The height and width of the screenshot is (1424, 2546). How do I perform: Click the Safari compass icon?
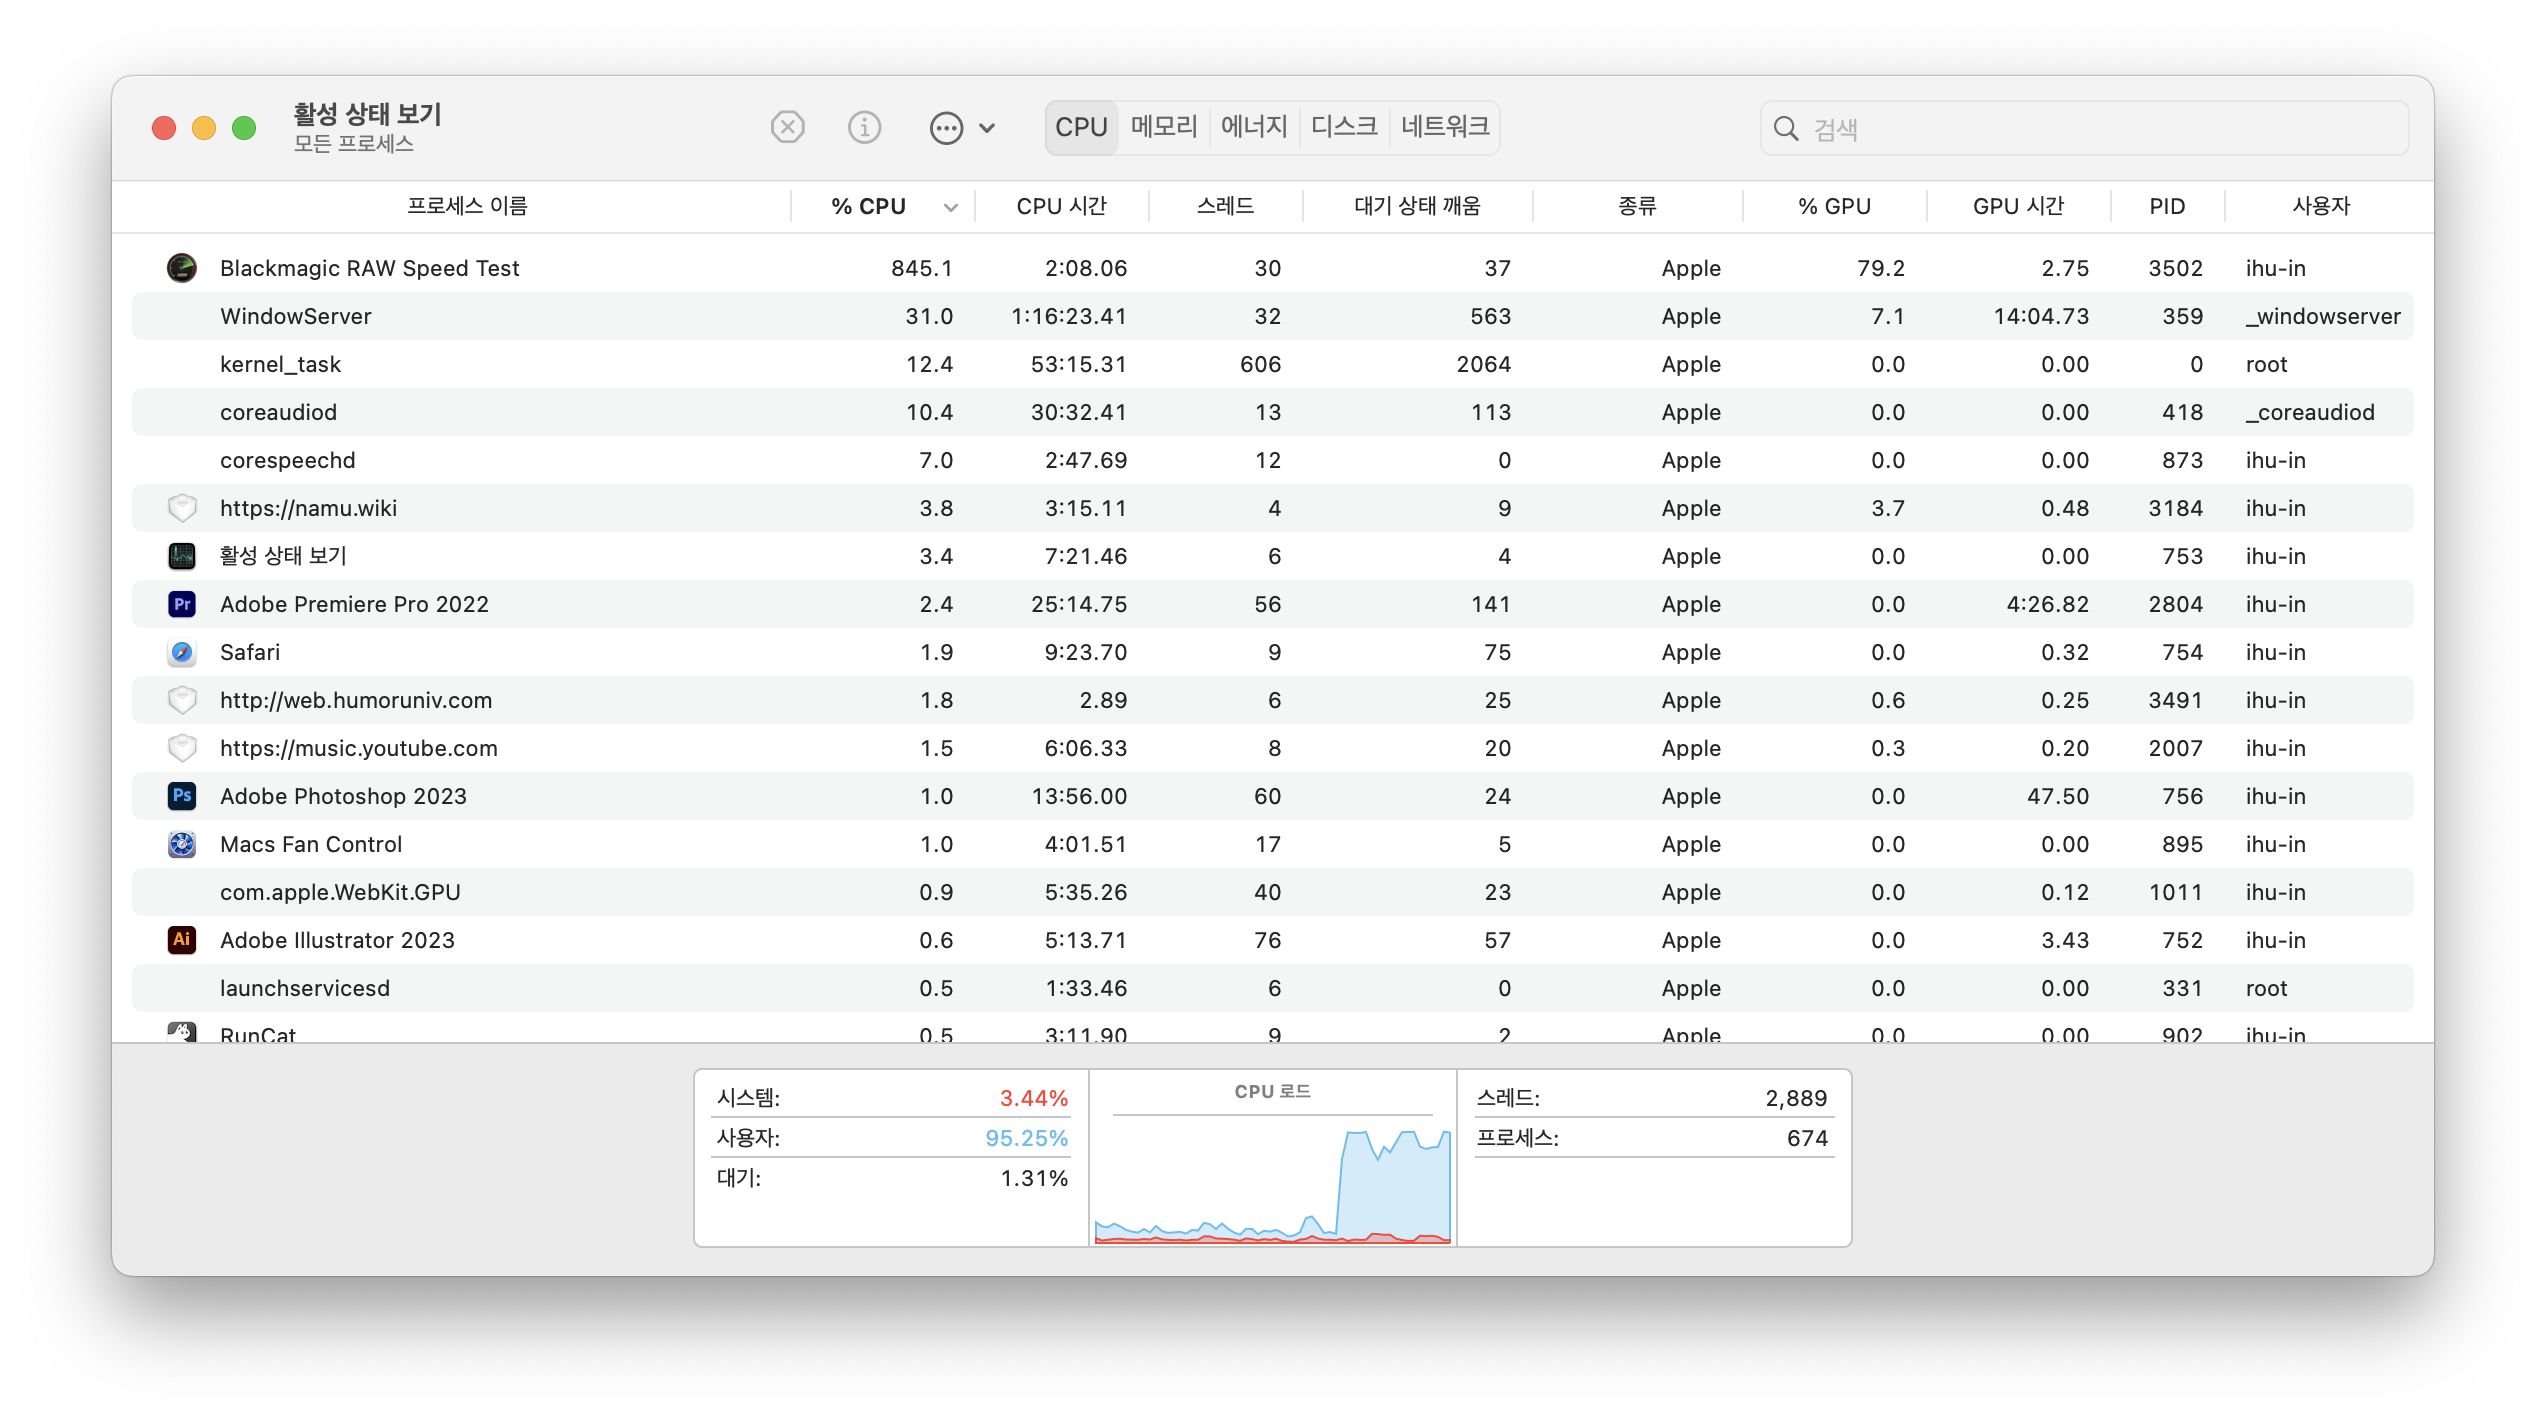pos(181,652)
